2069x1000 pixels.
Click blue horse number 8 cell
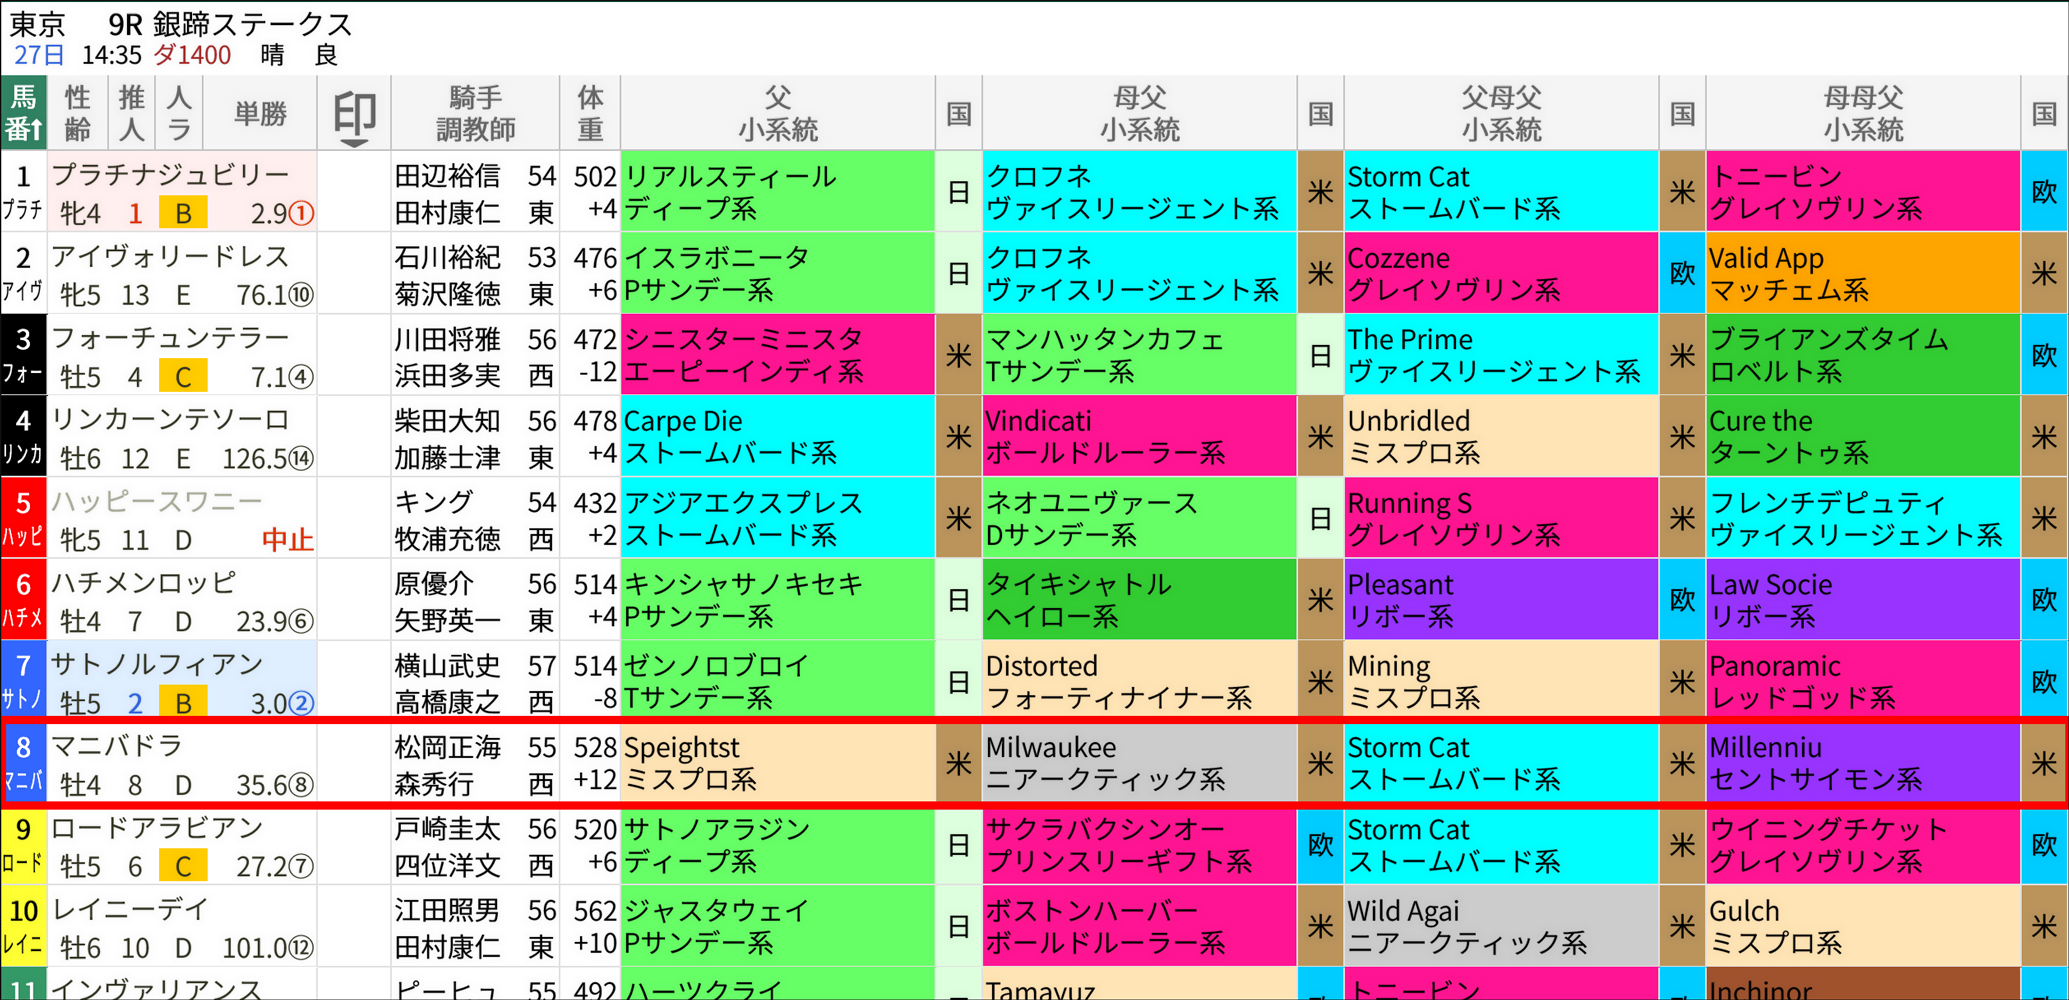(x=23, y=762)
